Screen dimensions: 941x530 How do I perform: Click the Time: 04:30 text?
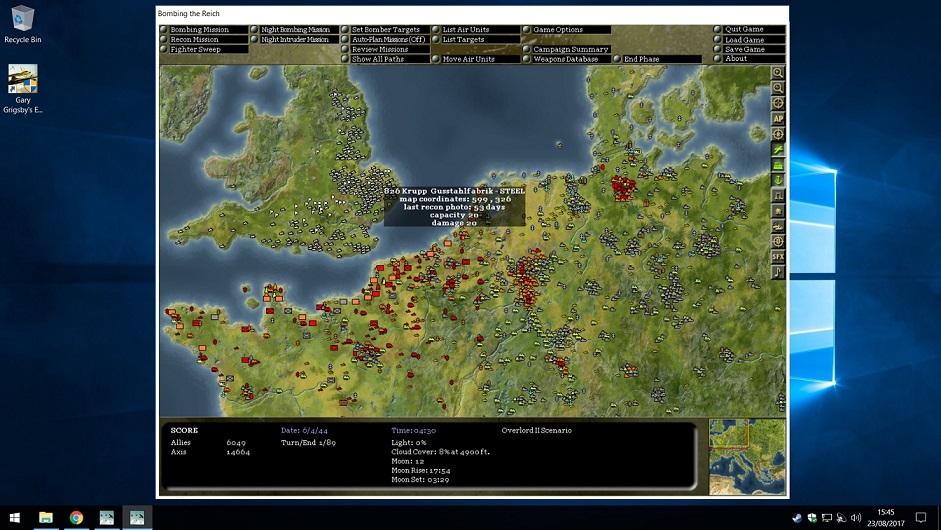(413, 430)
